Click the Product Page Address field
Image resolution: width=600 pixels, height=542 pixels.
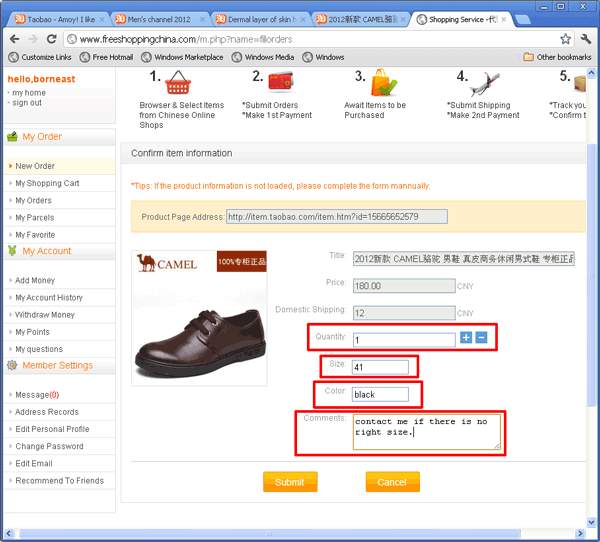pyautogui.click(x=337, y=217)
